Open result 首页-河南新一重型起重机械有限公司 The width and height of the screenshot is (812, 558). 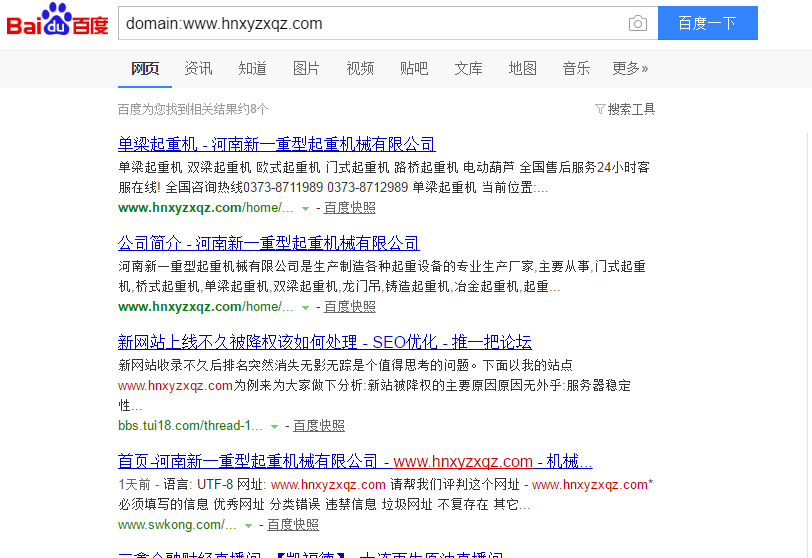pos(355,461)
